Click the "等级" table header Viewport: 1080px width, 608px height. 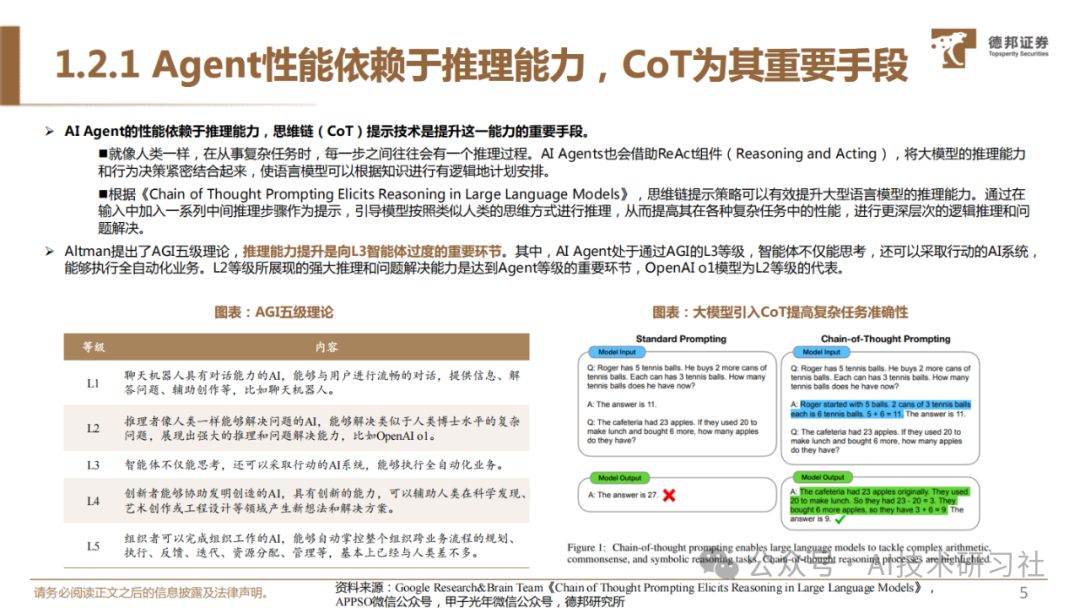tap(94, 347)
